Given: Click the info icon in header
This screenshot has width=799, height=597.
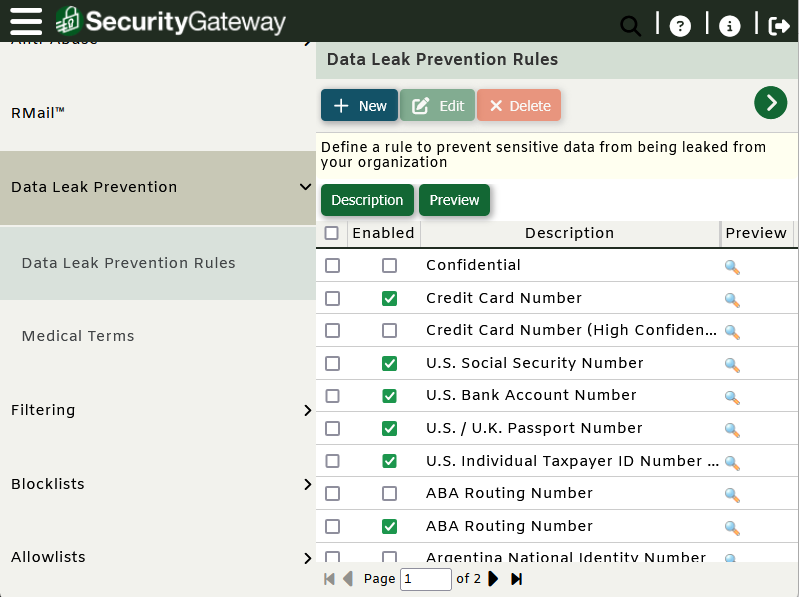Looking at the screenshot, I should click(x=730, y=26).
